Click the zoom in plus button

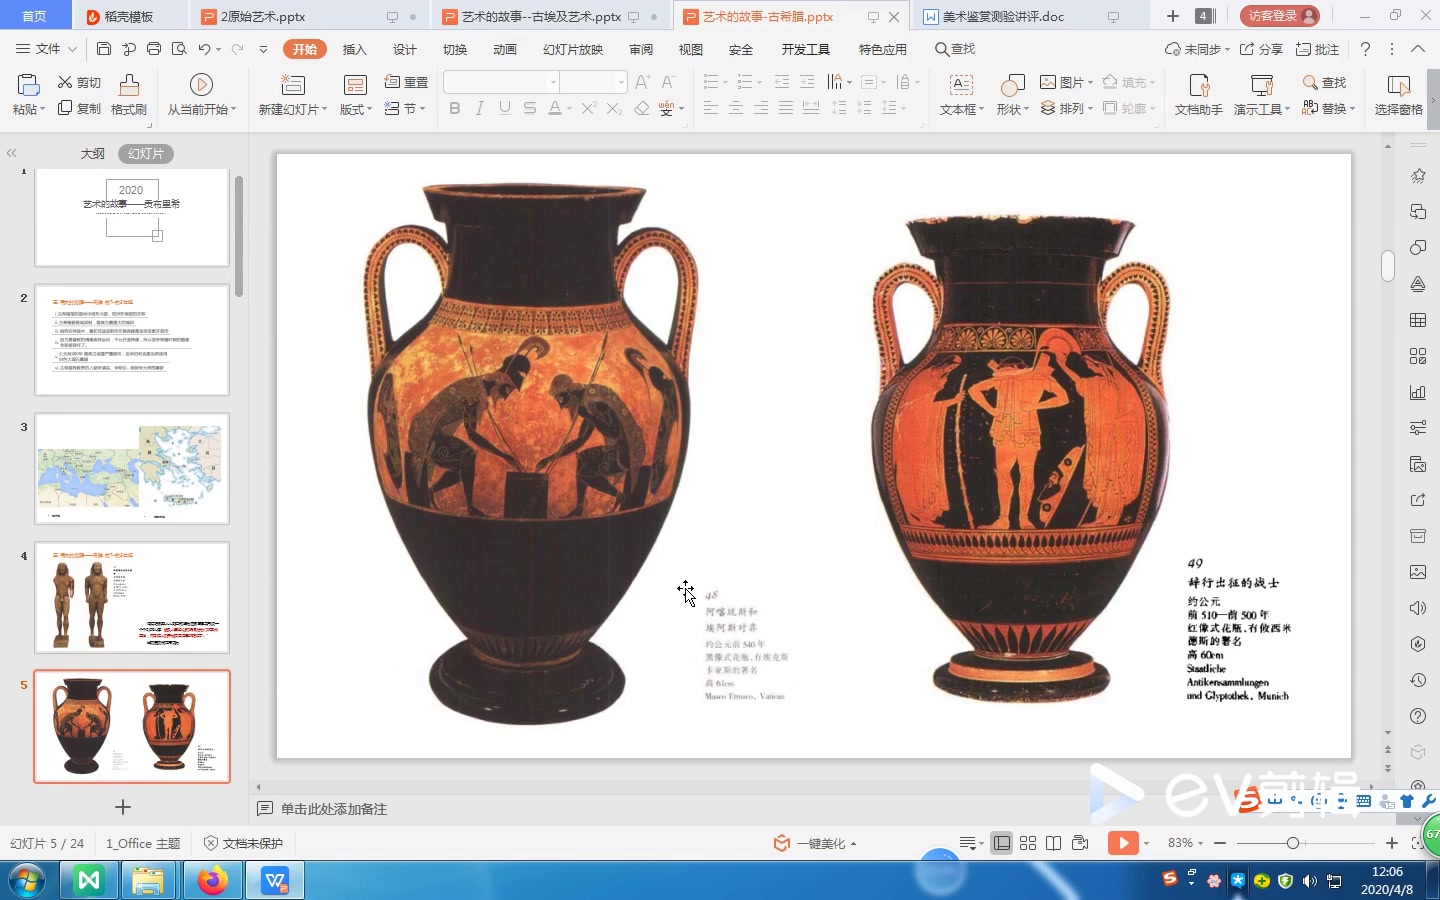[1391, 843]
